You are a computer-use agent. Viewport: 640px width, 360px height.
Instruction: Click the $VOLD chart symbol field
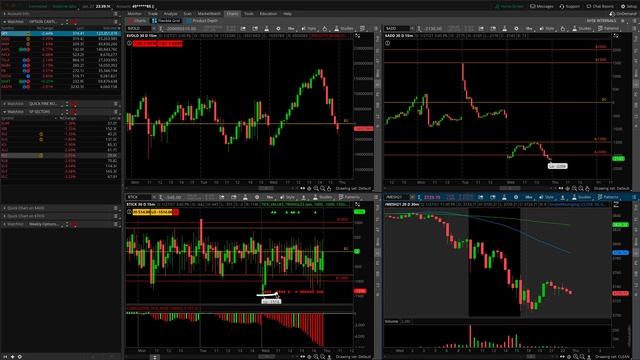tap(139, 29)
